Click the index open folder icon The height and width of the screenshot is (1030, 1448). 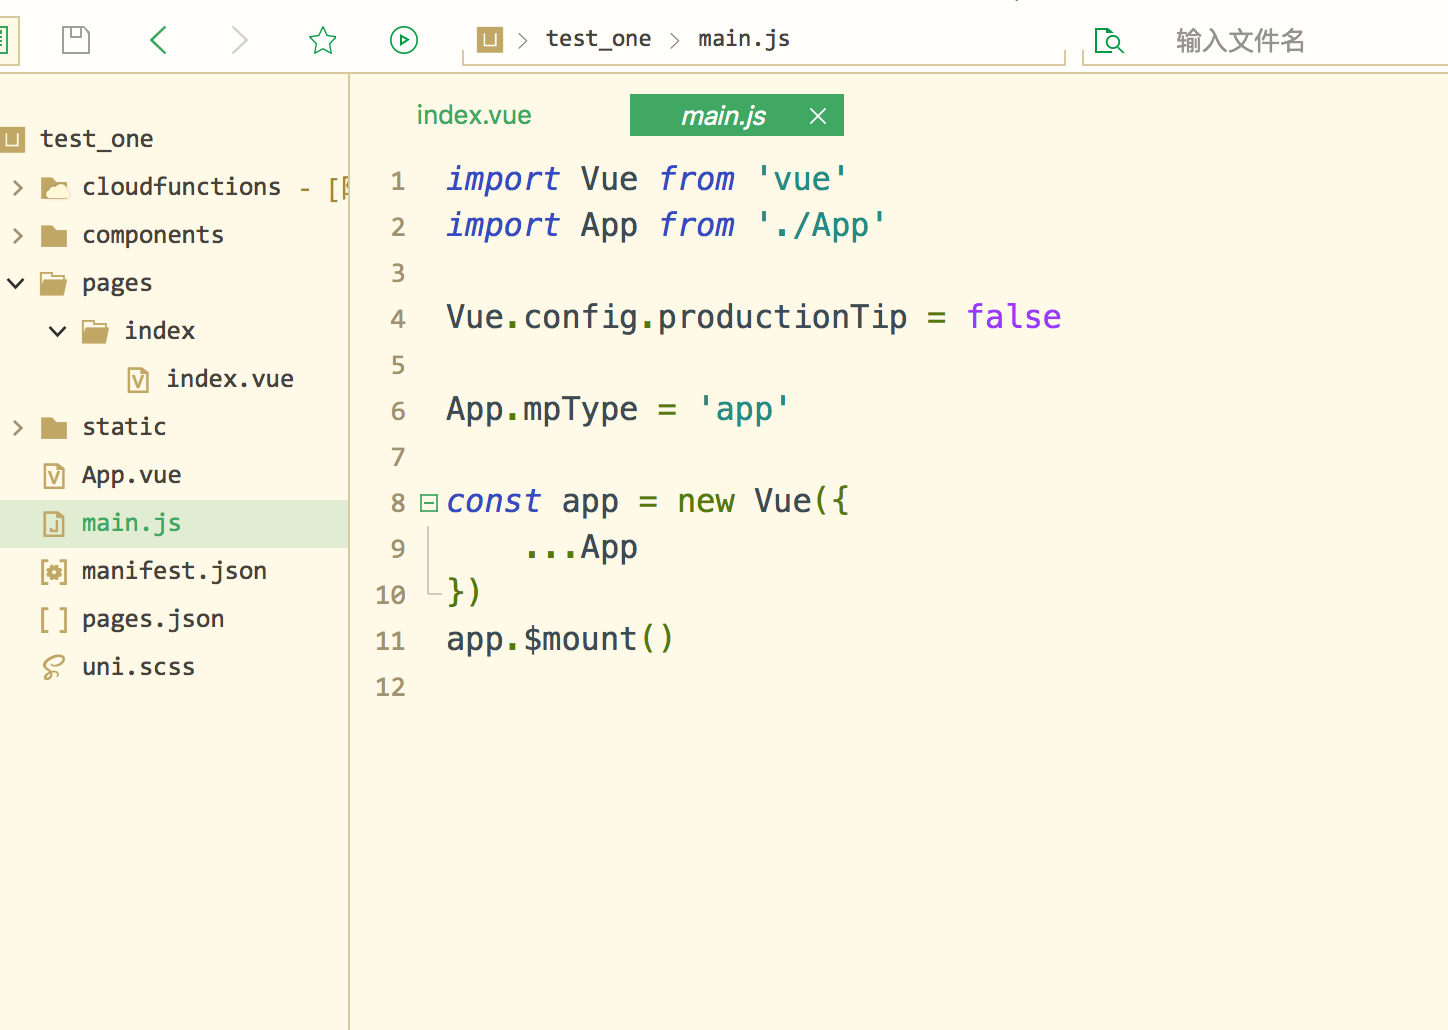tap(95, 332)
